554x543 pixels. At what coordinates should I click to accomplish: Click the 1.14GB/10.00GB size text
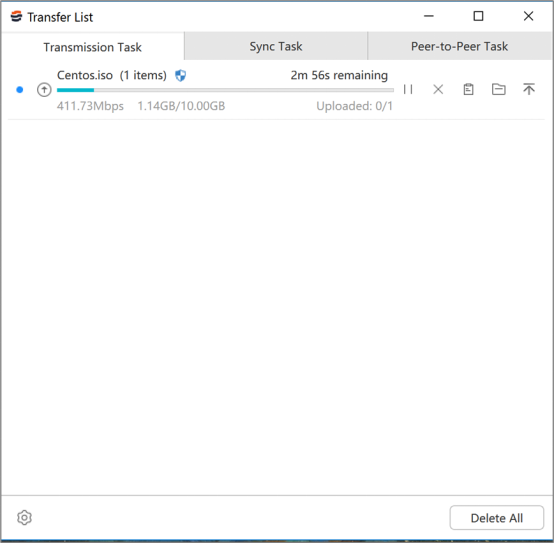(181, 106)
